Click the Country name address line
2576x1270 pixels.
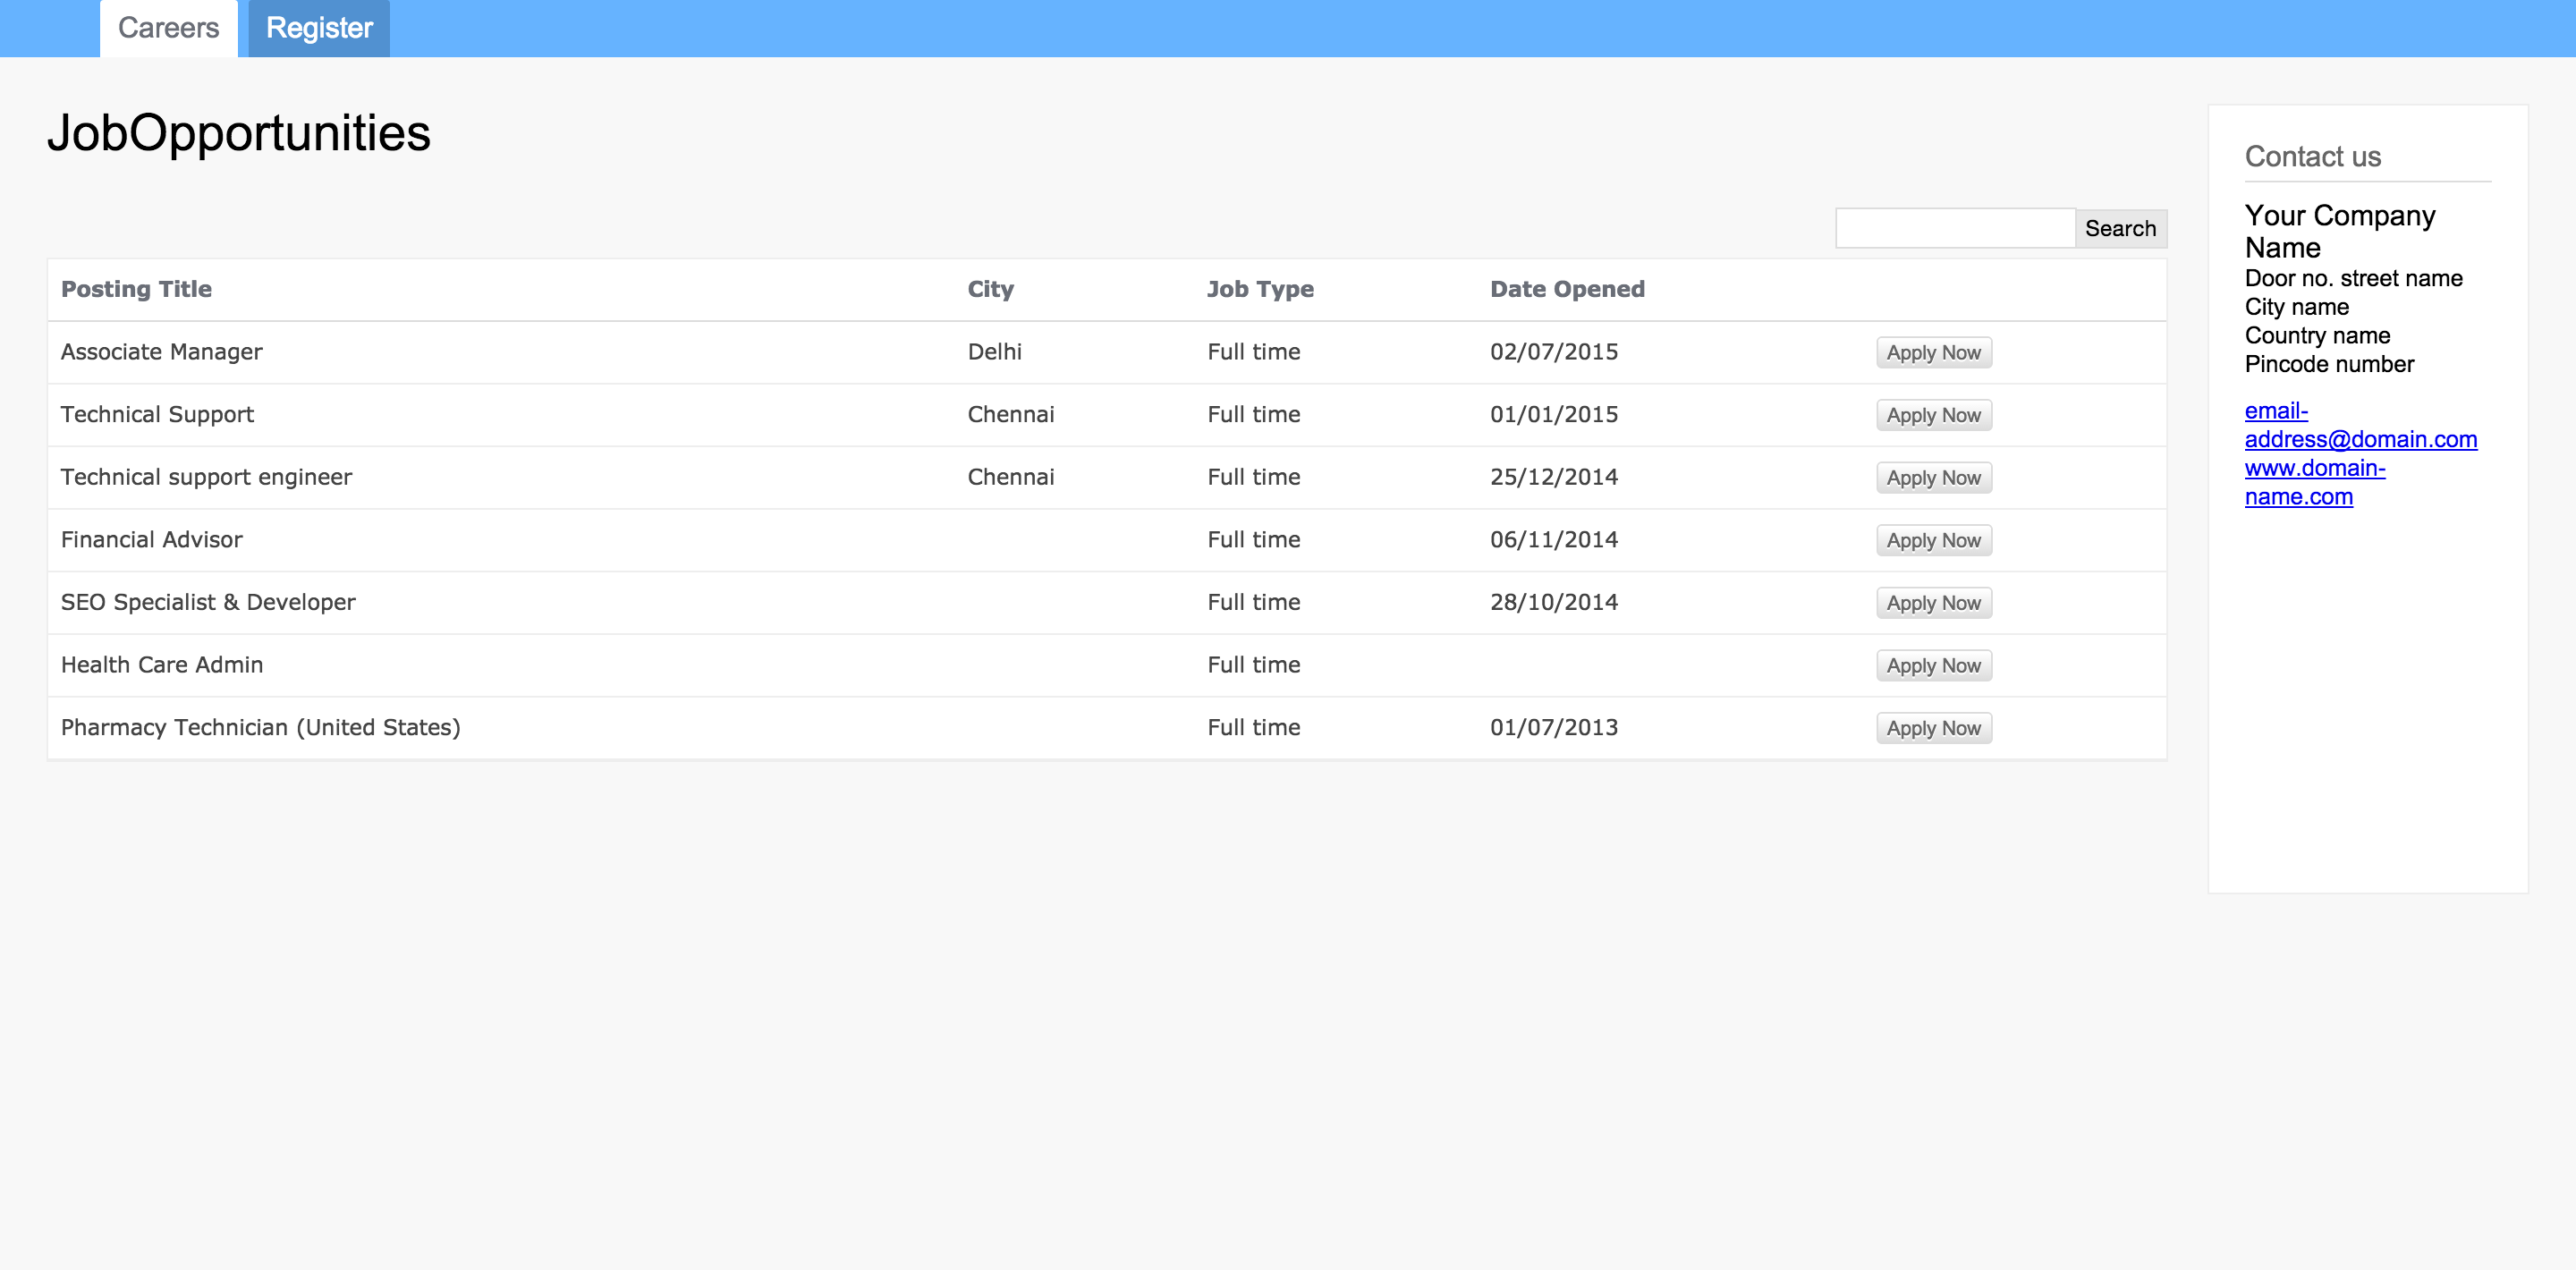coord(2317,336)
